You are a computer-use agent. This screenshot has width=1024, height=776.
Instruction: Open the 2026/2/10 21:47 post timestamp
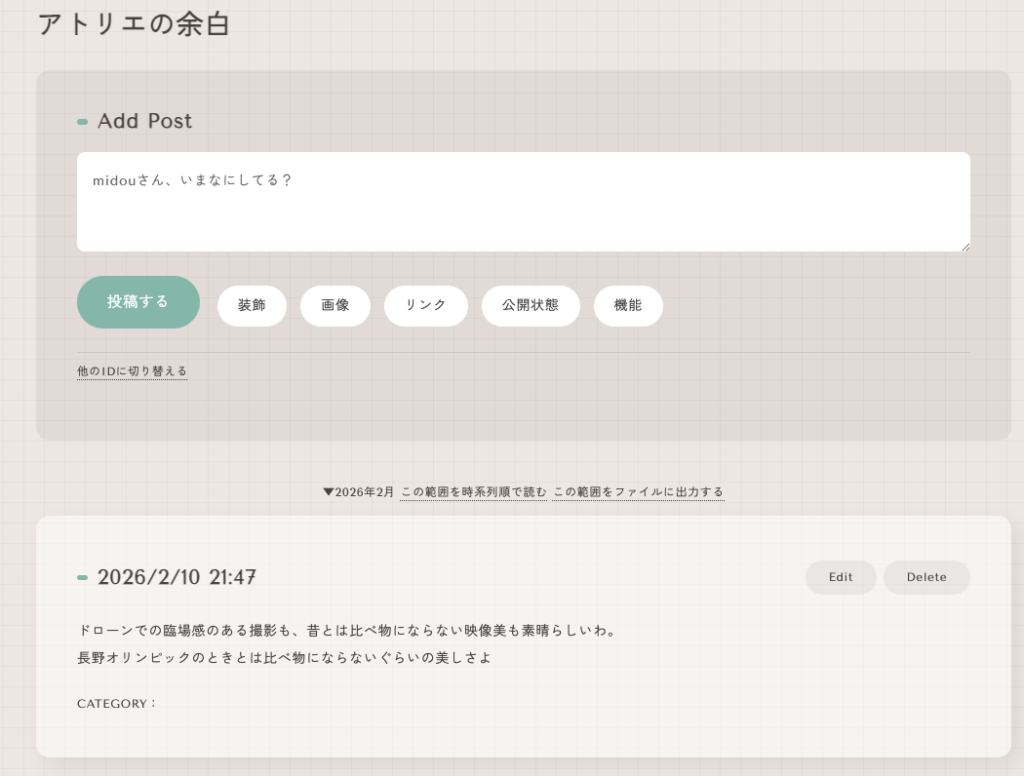(177, 577)
